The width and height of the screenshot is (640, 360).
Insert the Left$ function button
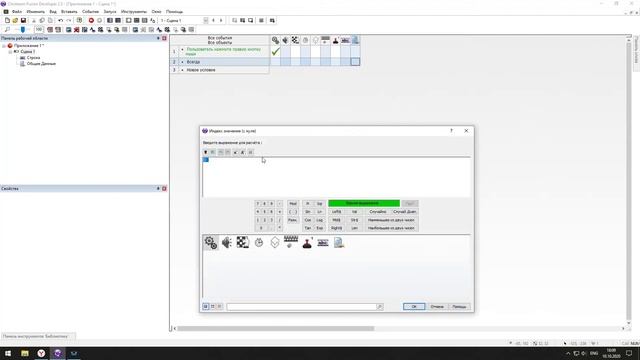tap(336, 212)
